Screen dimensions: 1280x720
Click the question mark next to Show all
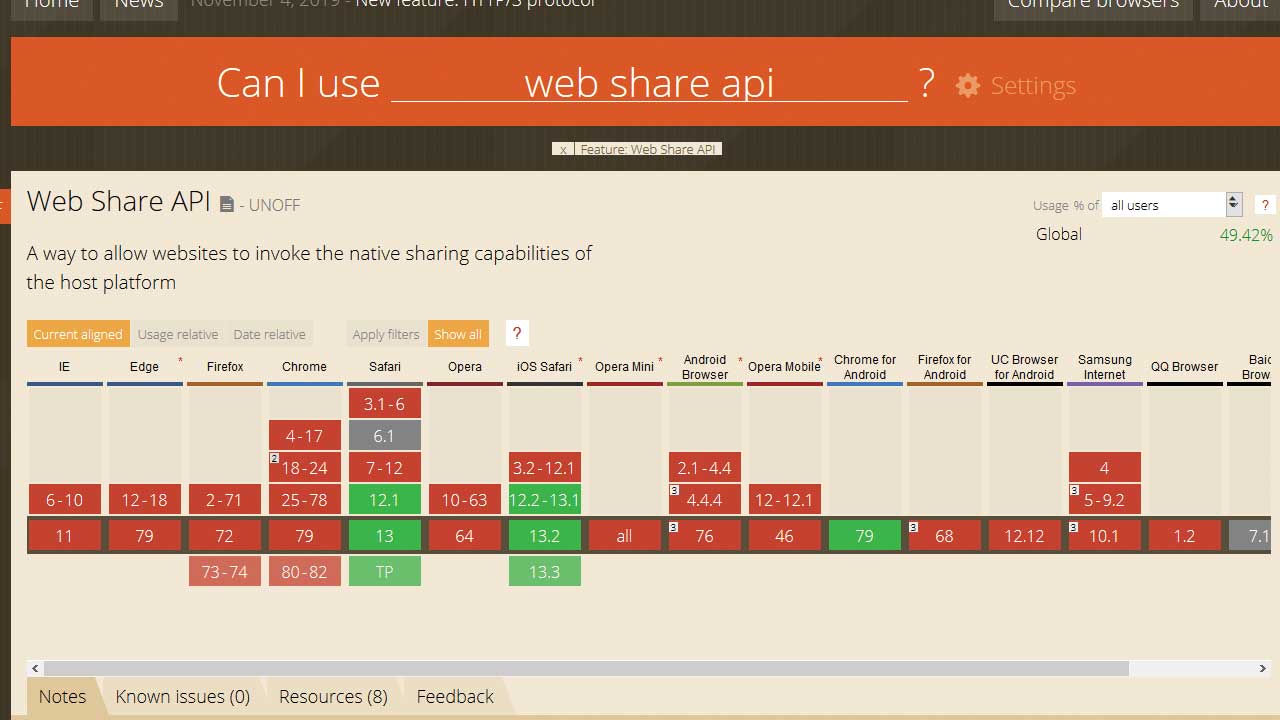click(516, 333)
